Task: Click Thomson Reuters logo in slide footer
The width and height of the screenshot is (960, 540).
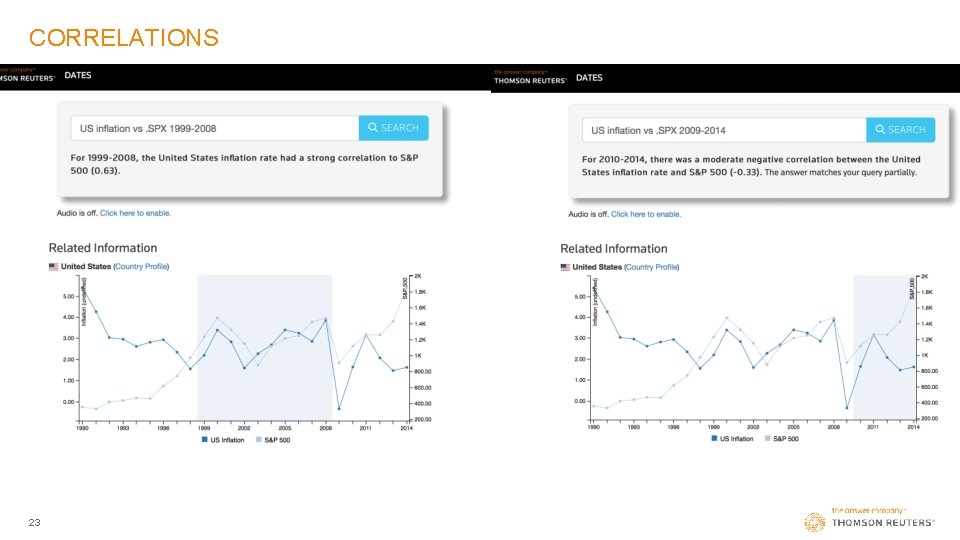Action: [x=869, y=520]
